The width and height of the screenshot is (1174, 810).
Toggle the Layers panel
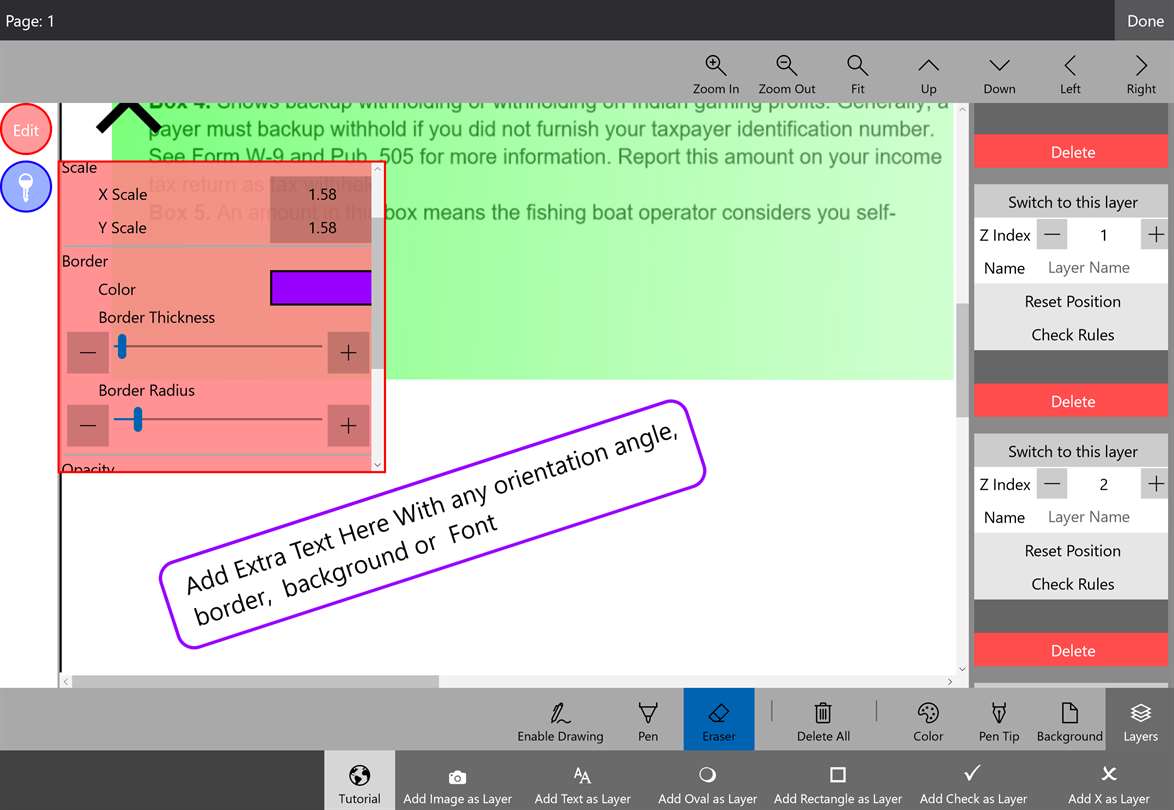click(1140, 719)
